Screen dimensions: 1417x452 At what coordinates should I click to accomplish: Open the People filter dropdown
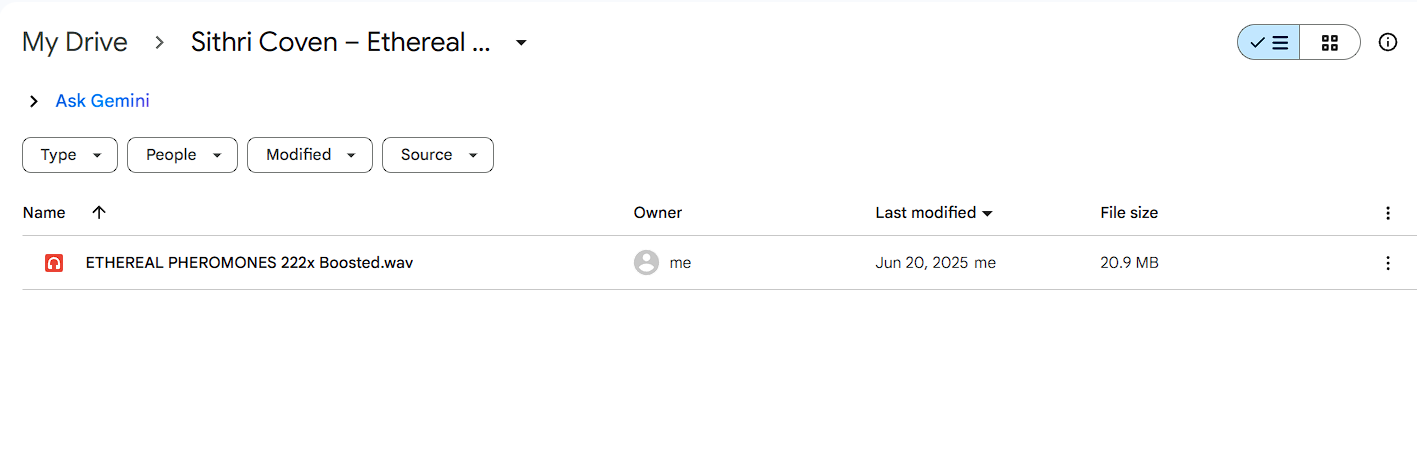coord(182,155)
